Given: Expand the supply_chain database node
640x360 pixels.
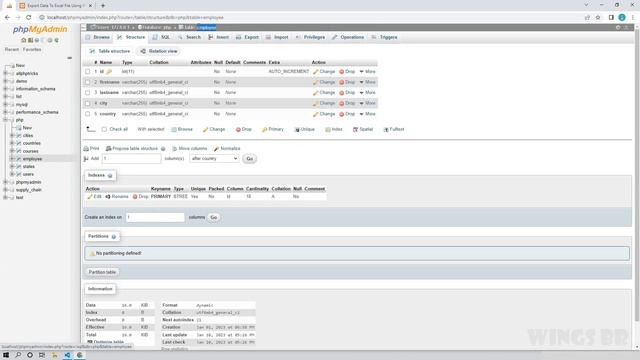Looking at the screenshot, I should pos(5,190).
